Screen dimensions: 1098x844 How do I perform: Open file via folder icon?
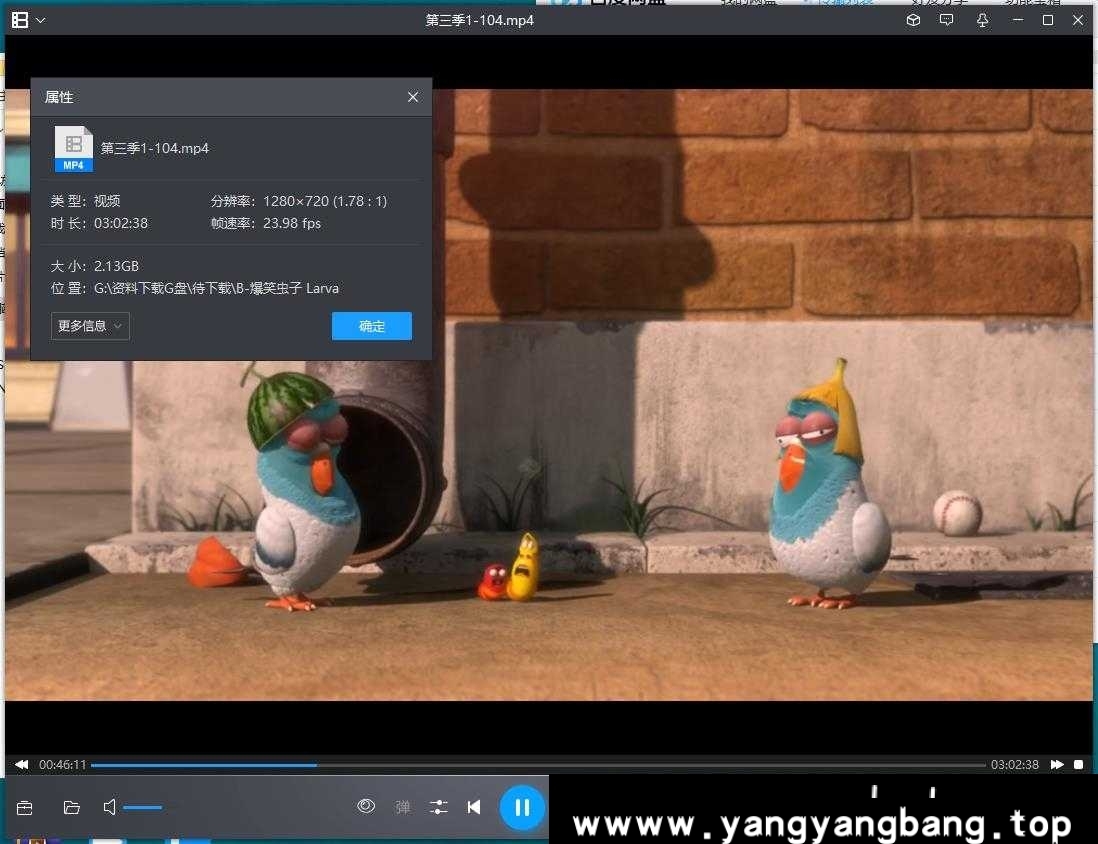(71, 807)
